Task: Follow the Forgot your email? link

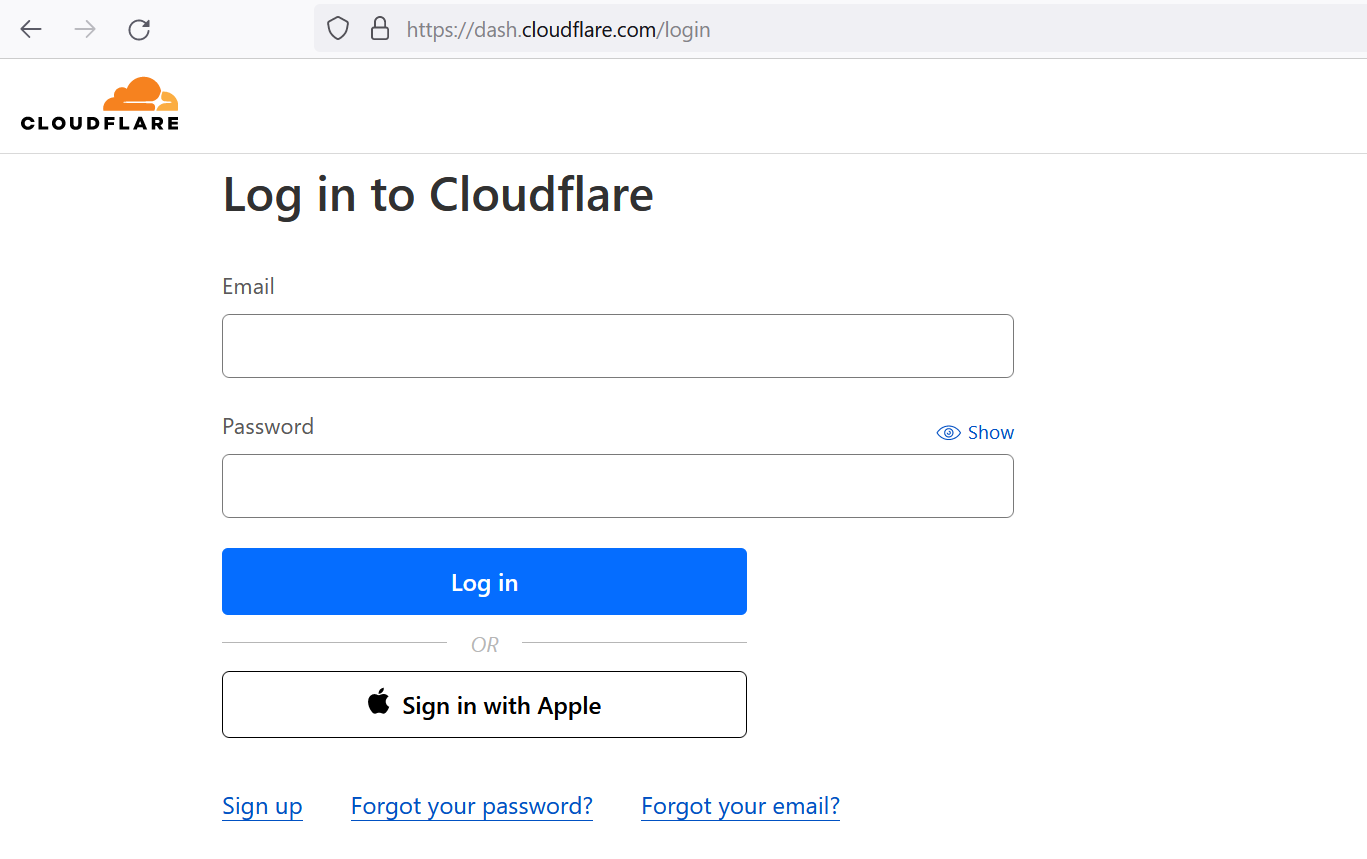Action: tap(740, 806)
